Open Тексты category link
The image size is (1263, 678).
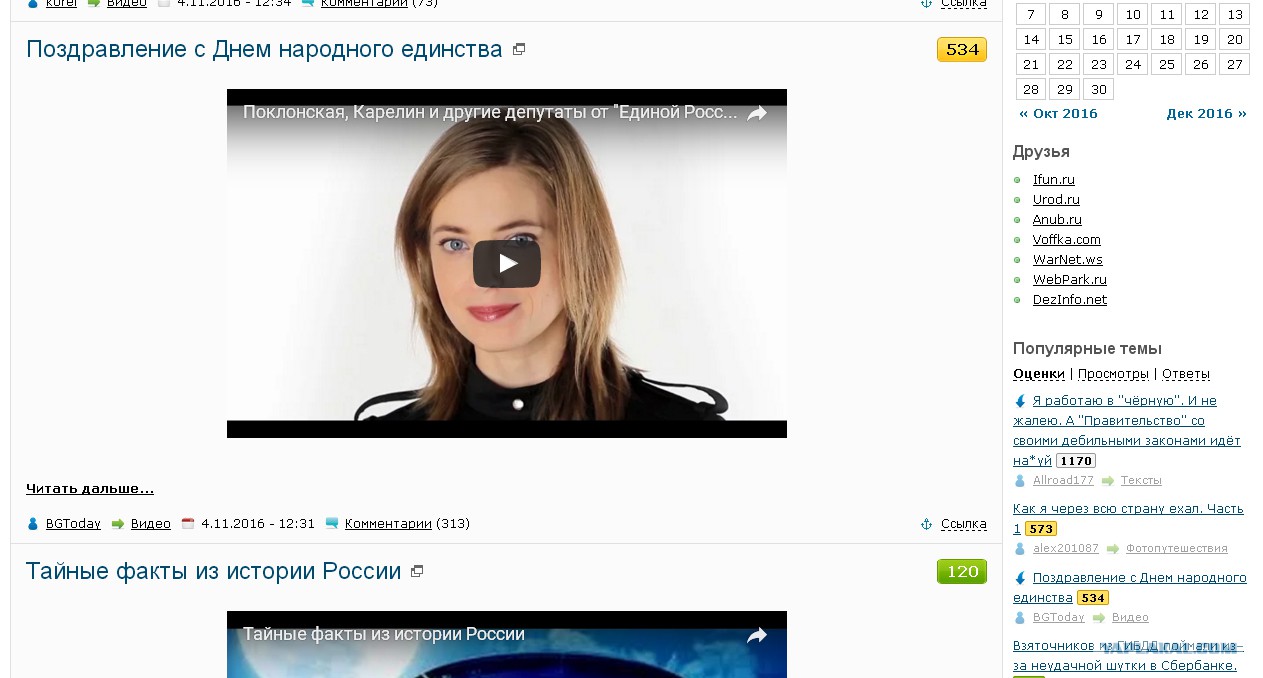click(1141, 481)
